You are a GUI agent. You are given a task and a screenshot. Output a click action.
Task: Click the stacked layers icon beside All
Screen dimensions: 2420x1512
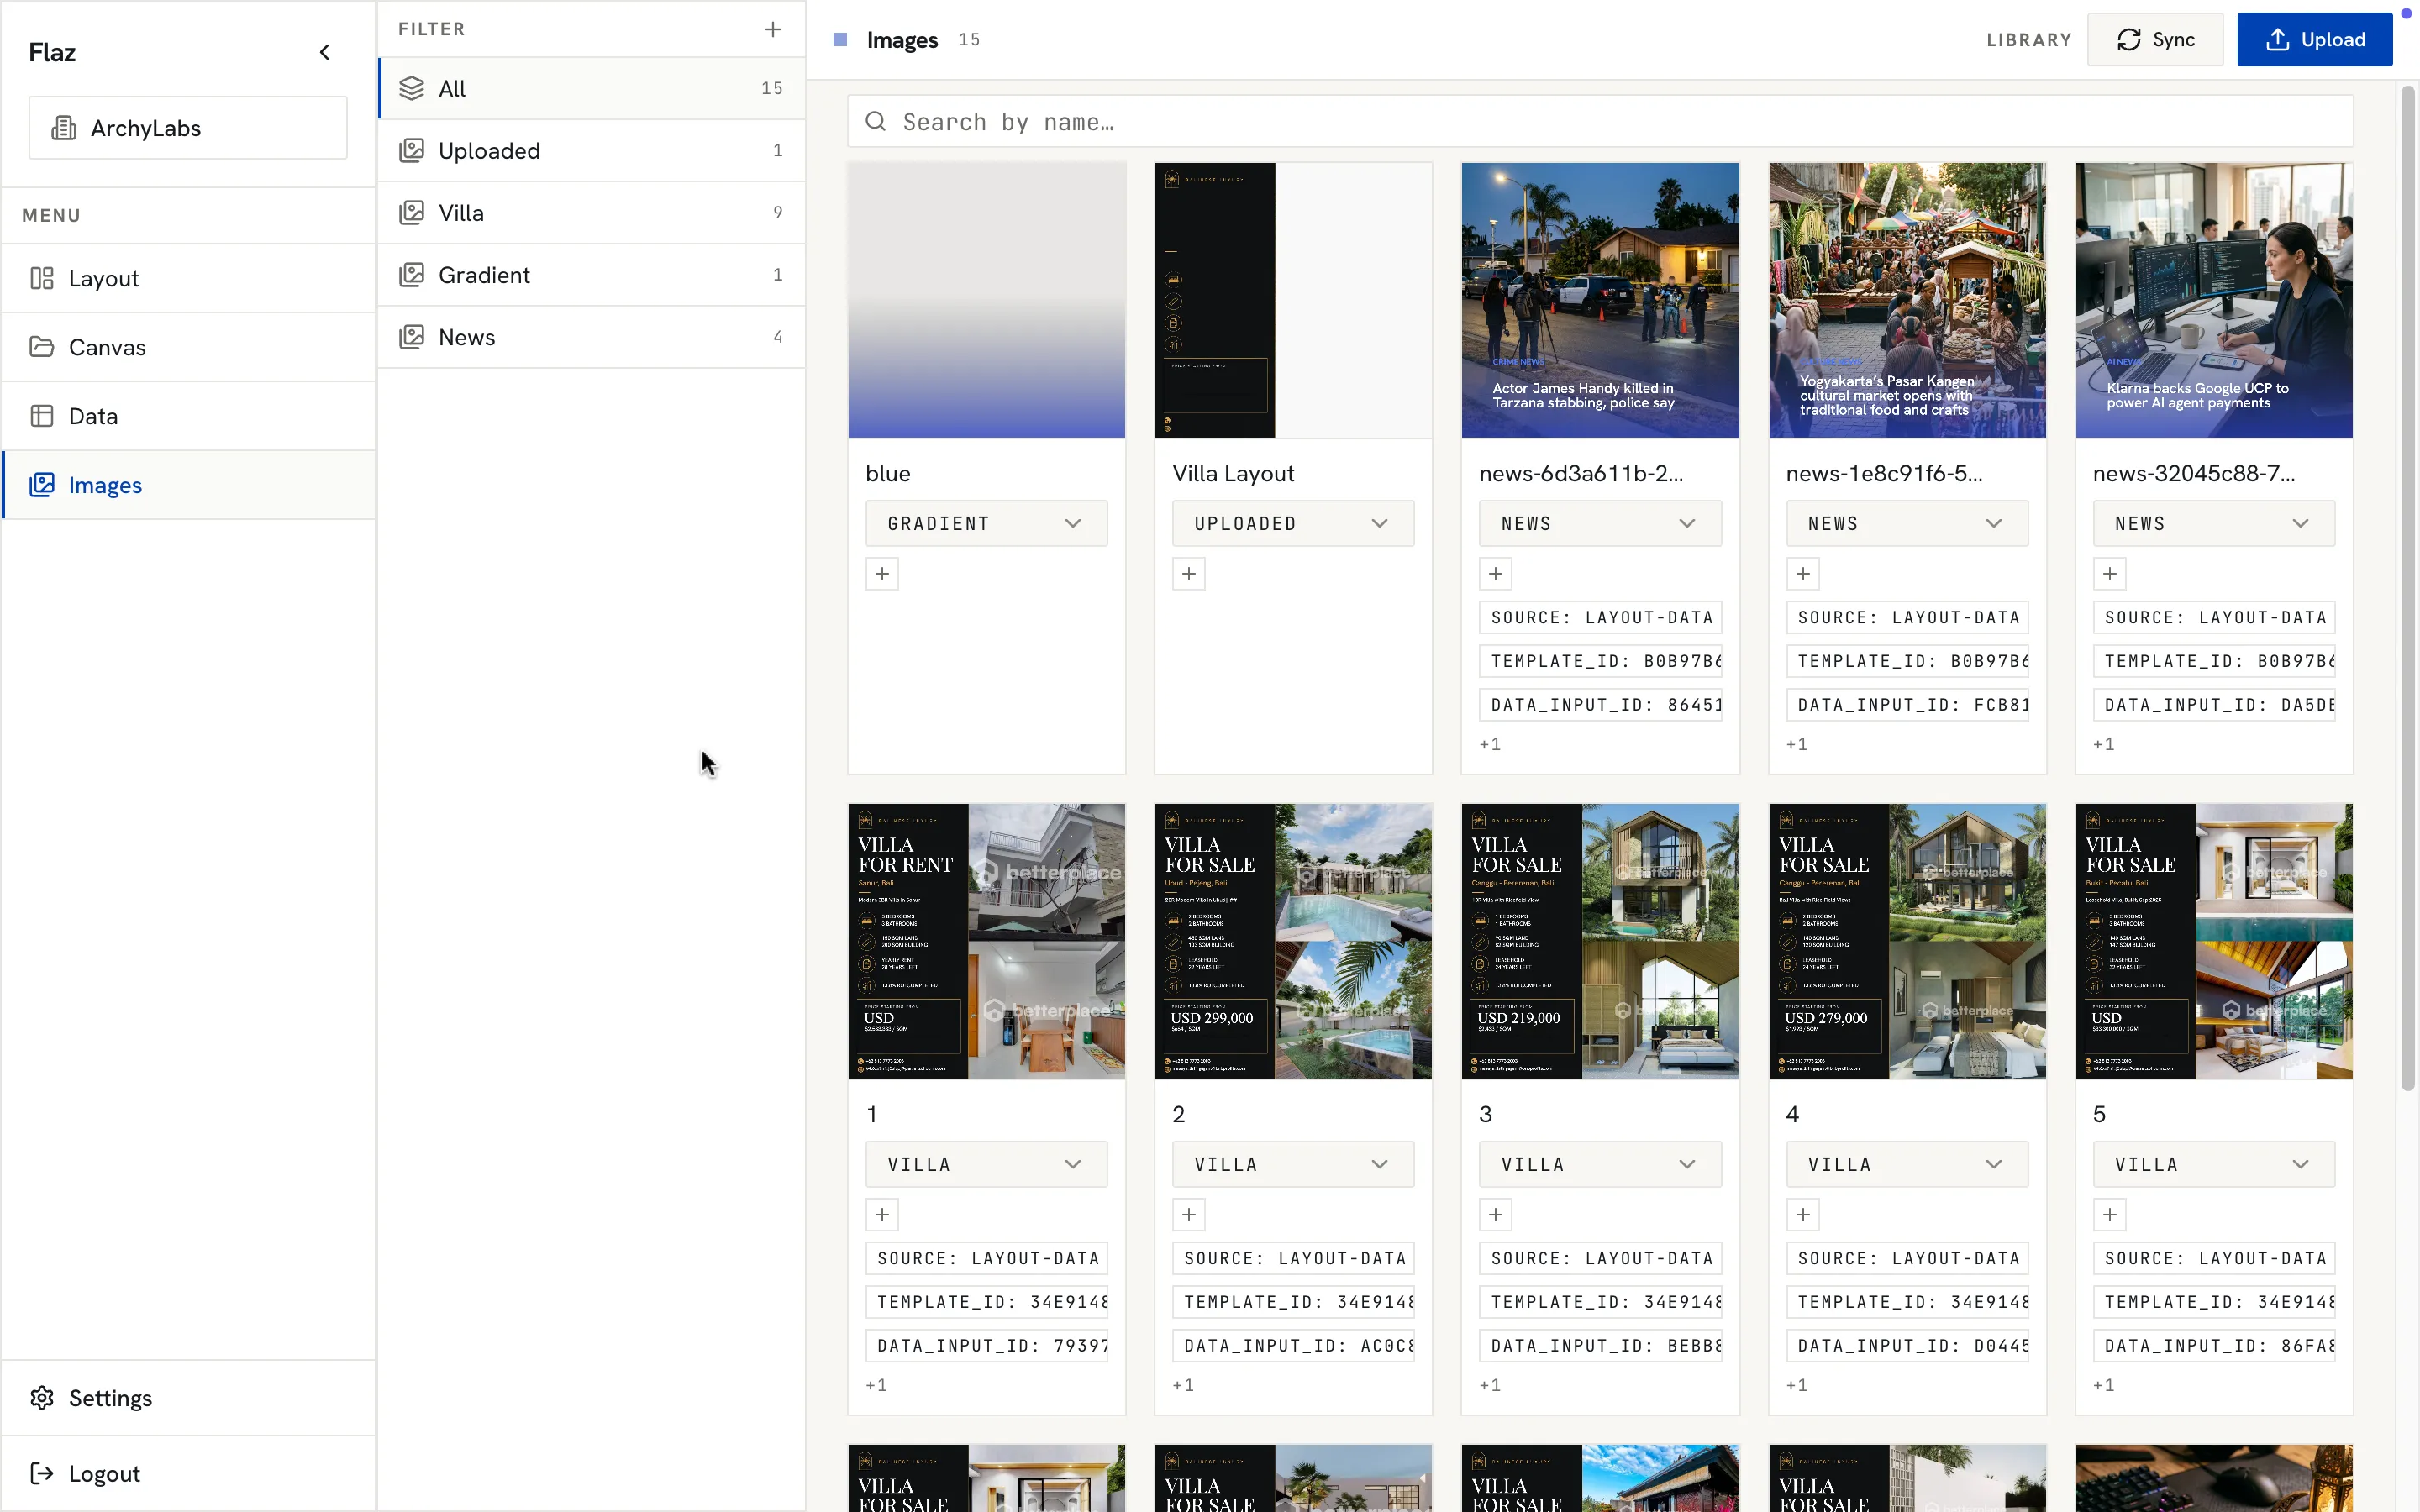coord(412,88)
